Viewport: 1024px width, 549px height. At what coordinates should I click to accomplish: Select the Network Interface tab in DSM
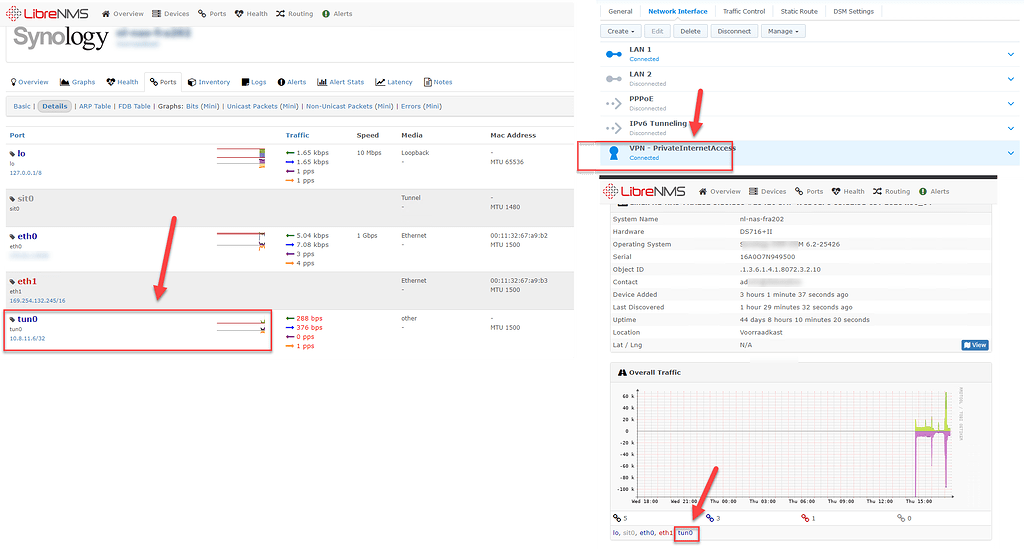click(677, 11)
